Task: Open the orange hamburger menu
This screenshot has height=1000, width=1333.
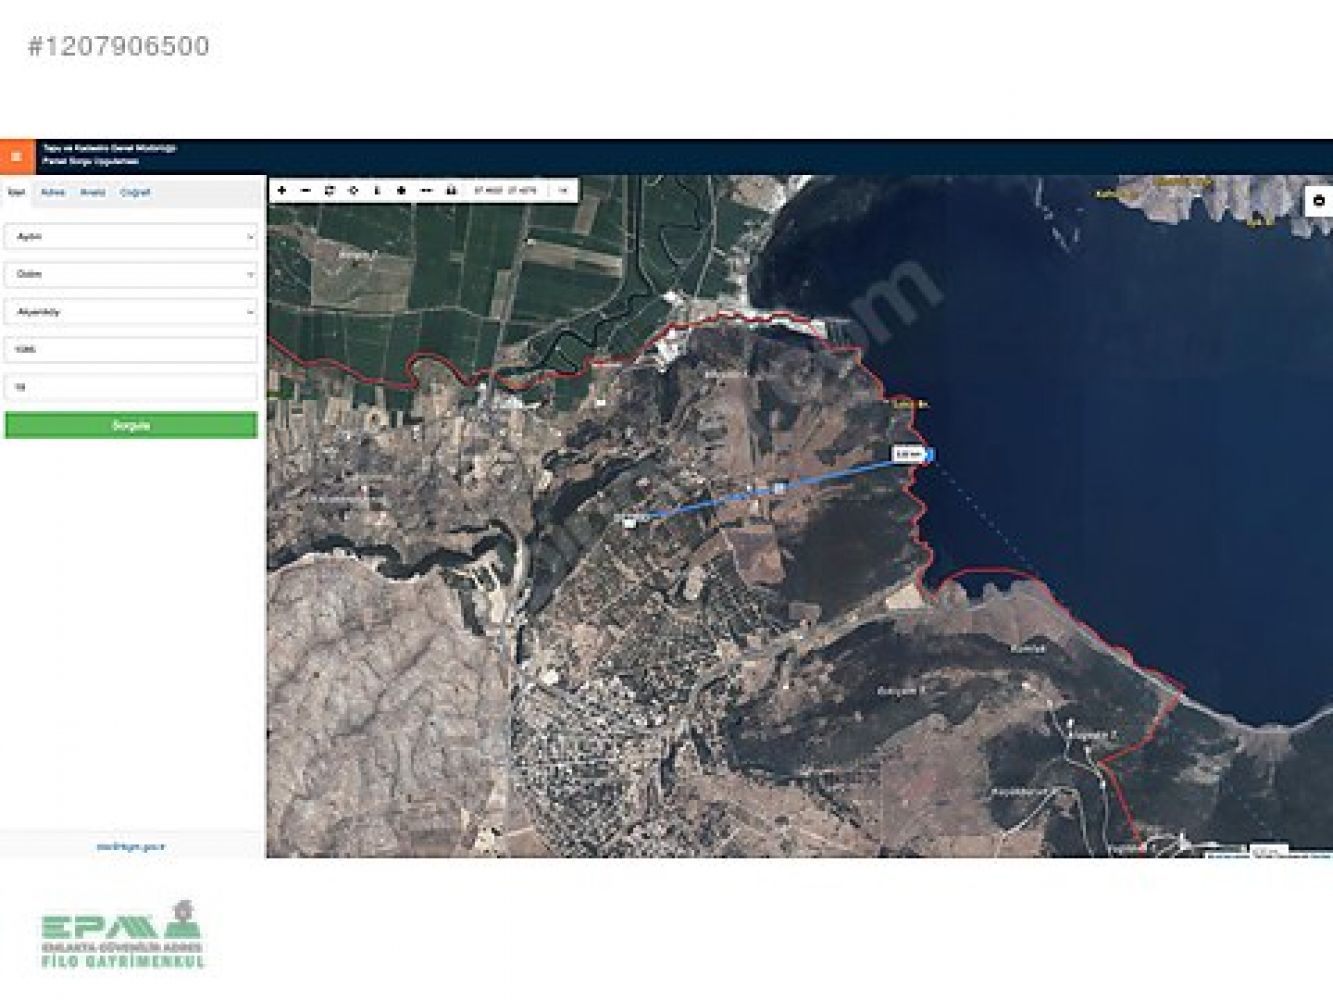Action: coord(16,157)
